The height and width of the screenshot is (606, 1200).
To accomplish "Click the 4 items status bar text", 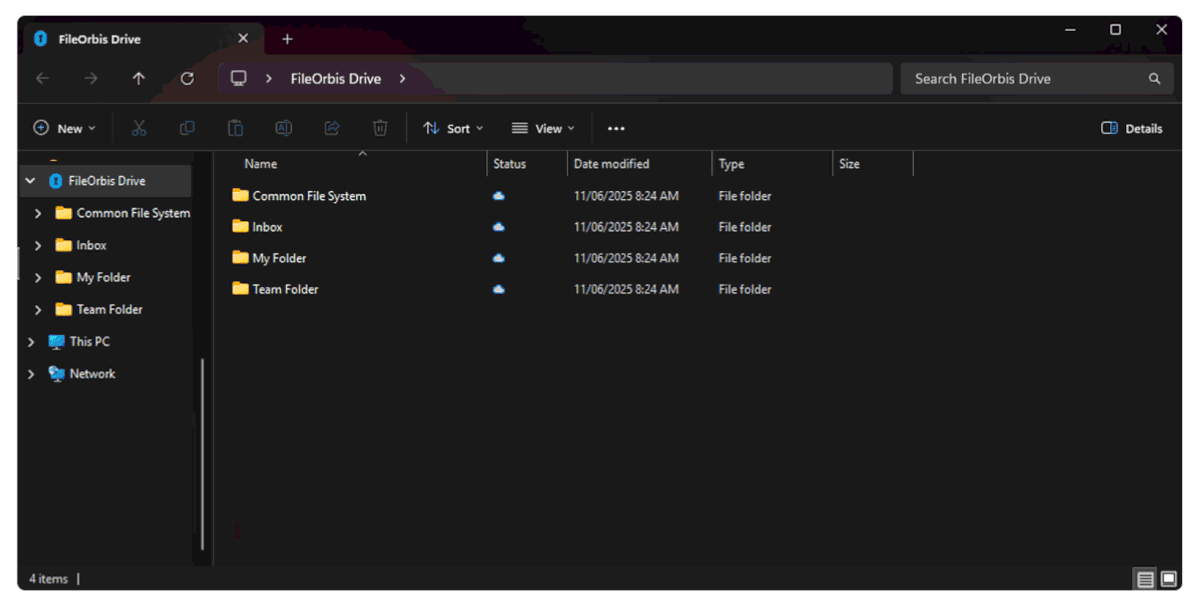I will pos(47,579).
